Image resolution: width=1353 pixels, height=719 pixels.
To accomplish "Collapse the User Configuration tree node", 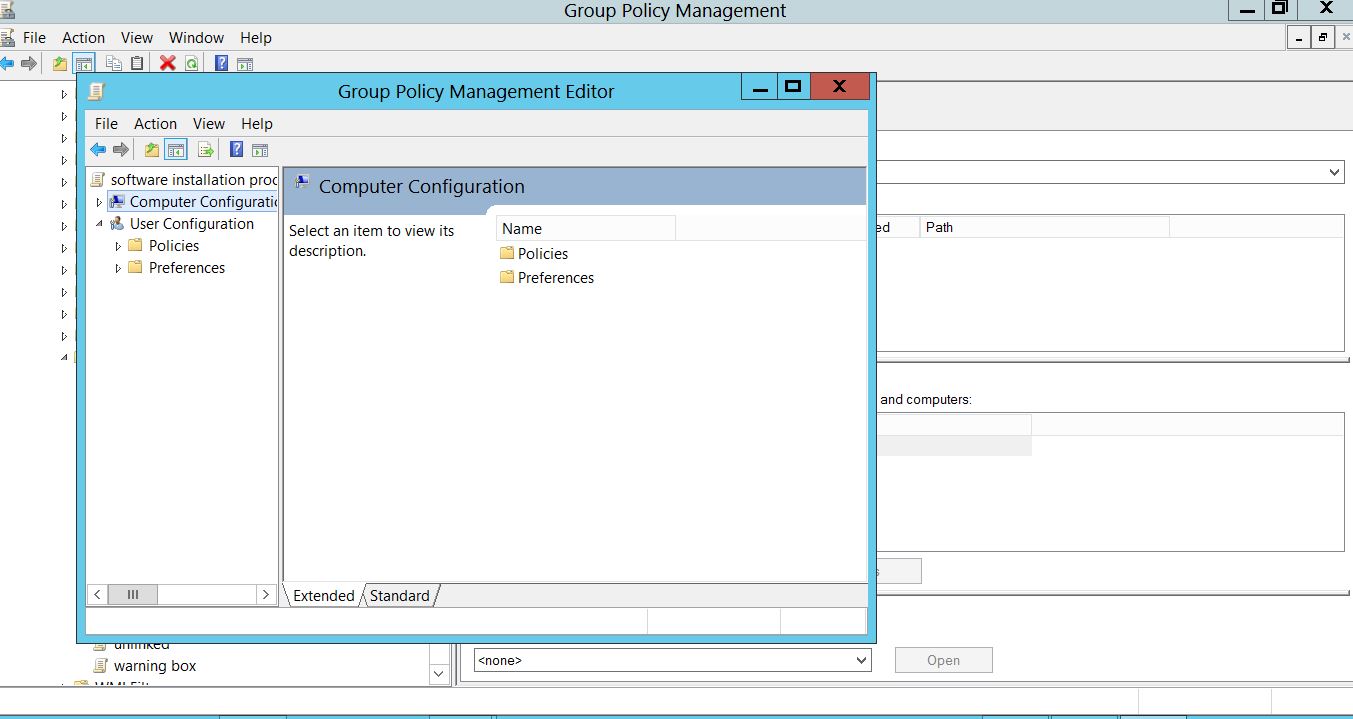I will [99, 224].
